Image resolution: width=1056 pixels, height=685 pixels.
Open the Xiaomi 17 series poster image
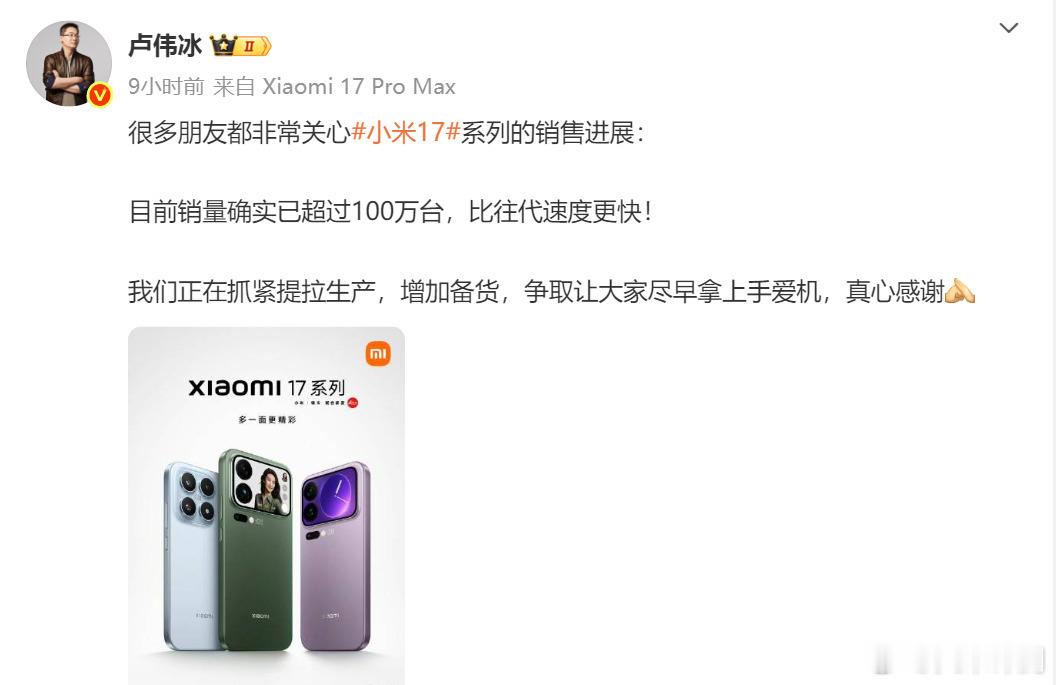click(266, 506)
